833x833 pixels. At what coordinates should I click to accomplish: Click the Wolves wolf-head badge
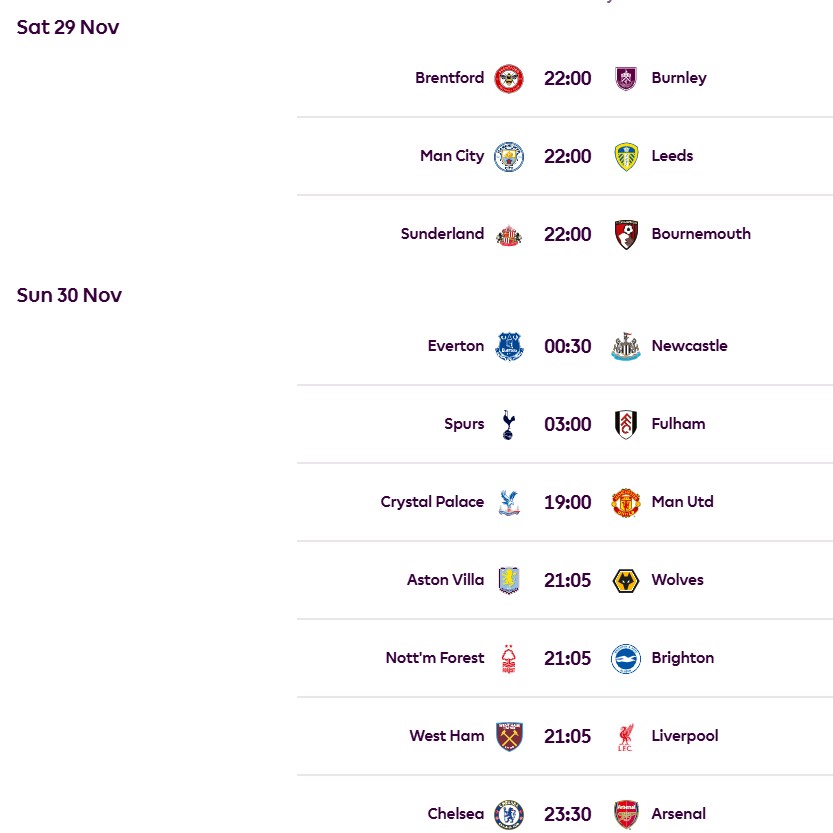[625, 580]
